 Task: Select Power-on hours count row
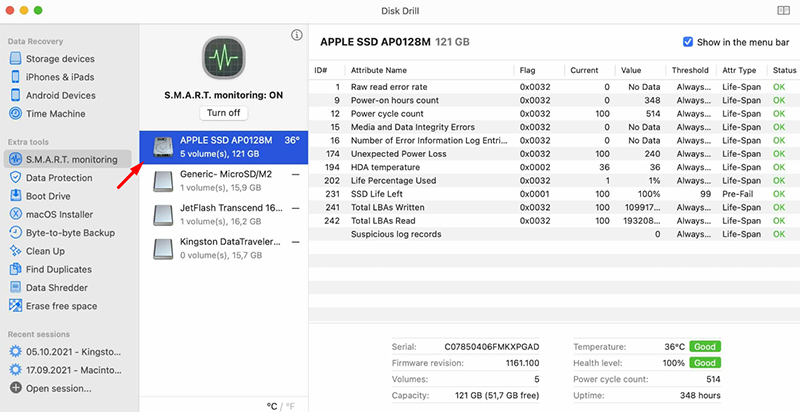pyautogui.click(x=554, y=100)
